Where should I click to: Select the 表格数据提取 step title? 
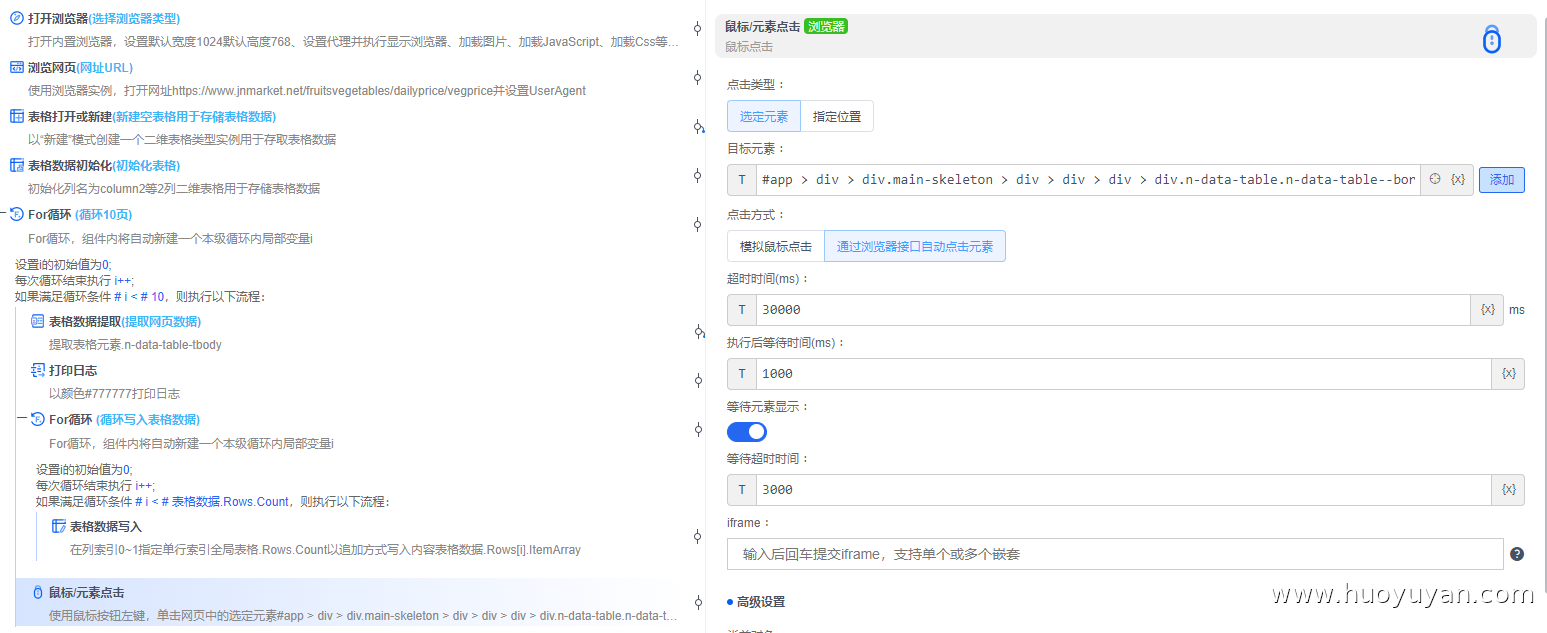click(85, 321)
